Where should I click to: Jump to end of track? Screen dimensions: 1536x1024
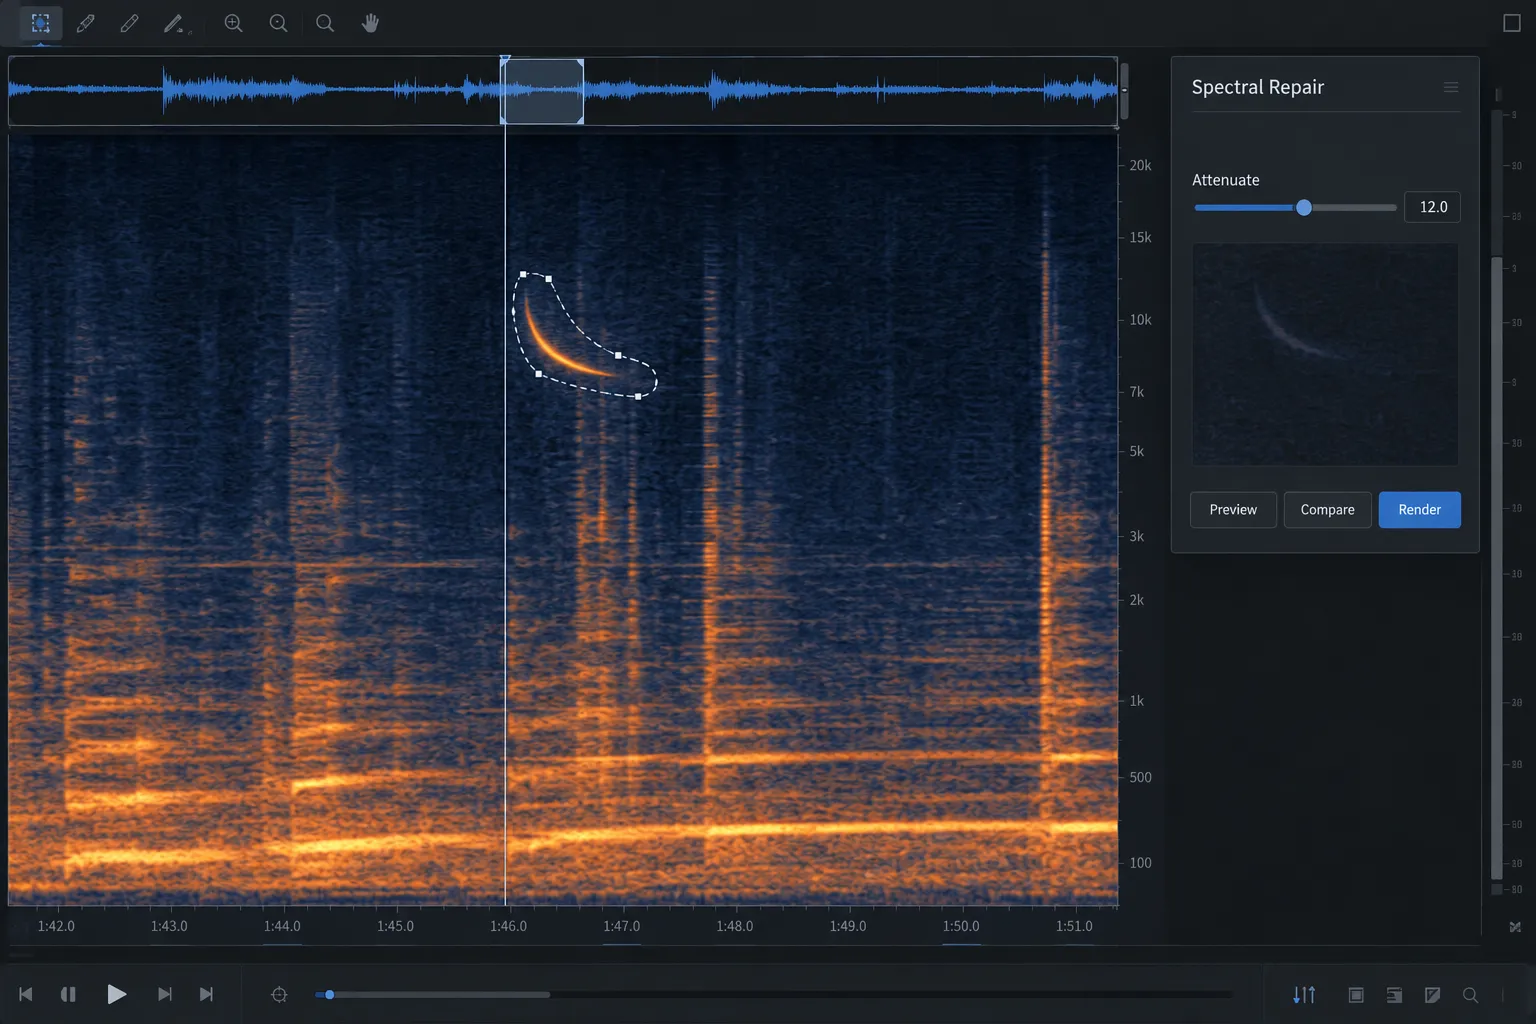[206, 994]
